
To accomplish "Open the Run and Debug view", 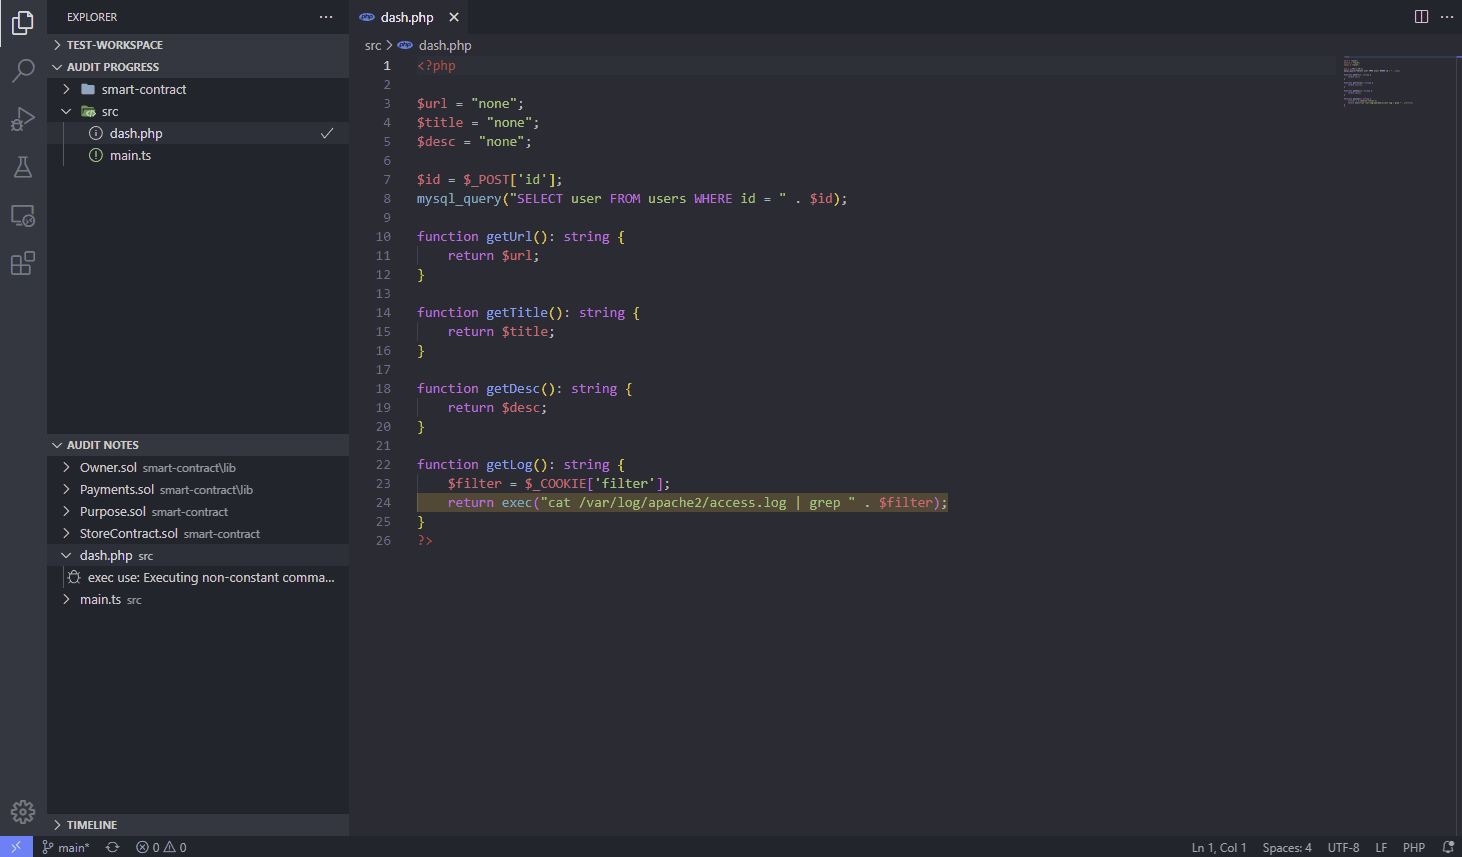I will 23,119.
